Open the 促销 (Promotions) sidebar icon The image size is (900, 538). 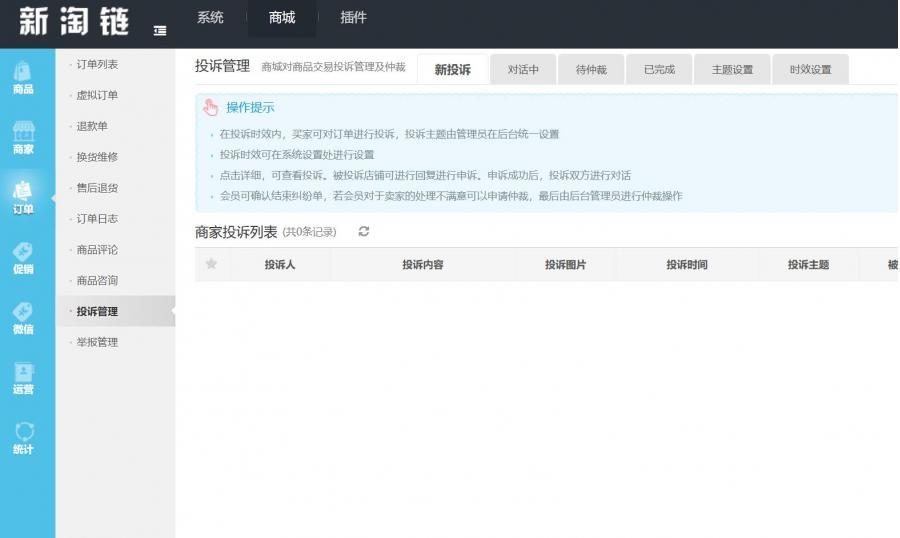[23, 257]
